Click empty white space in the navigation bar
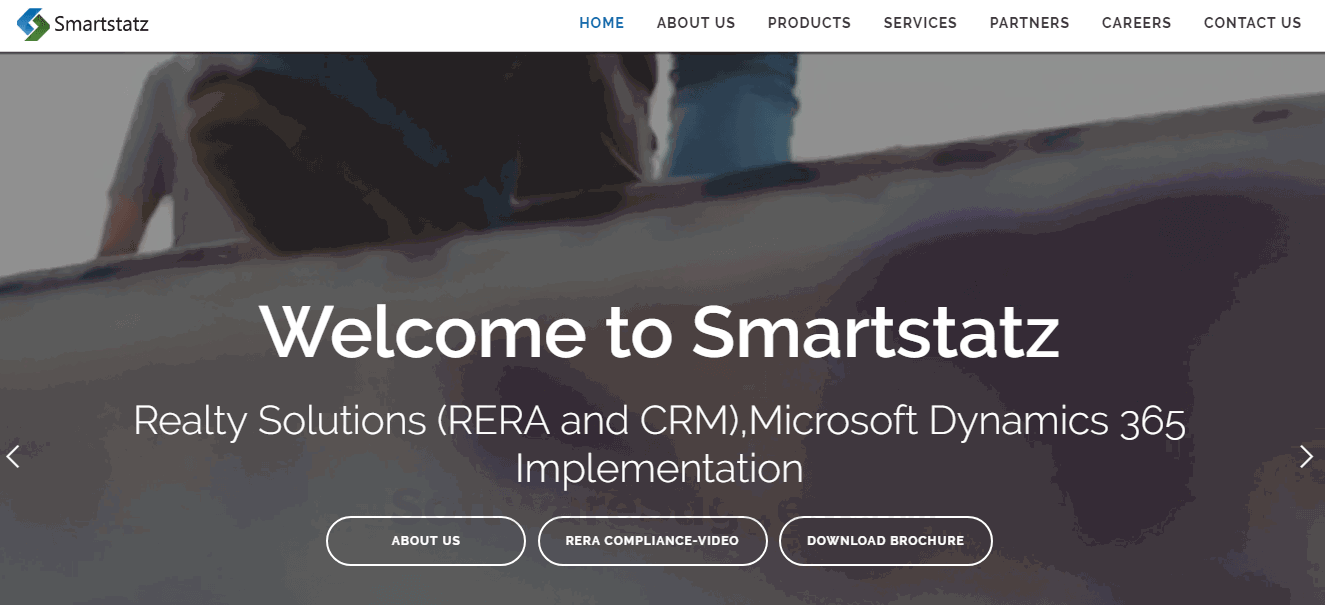This screenshot has width=1325, height=605. click(360, 24)
